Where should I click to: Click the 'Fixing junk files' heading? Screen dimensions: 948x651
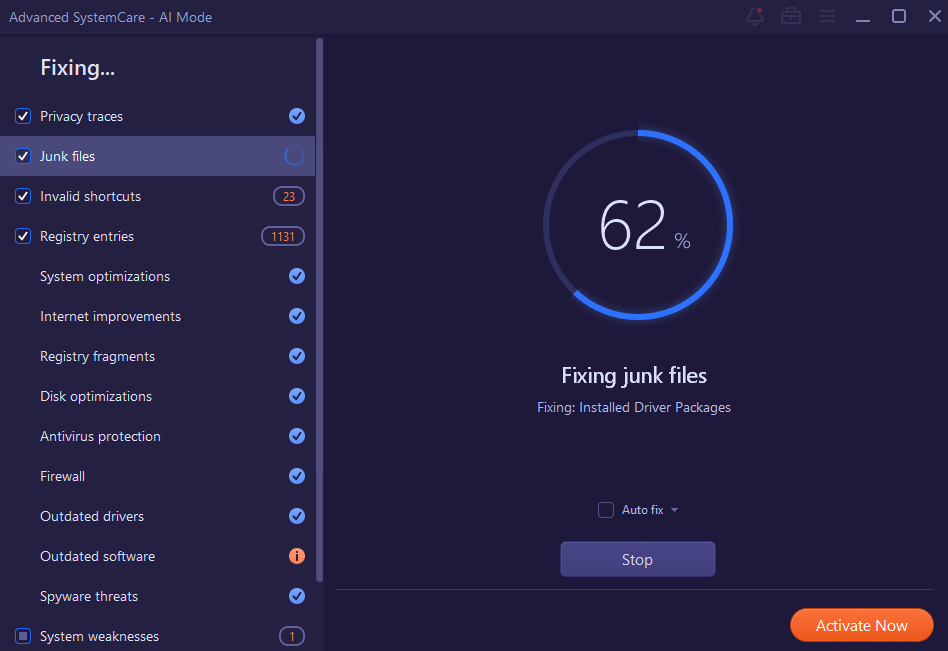[634, 375]
